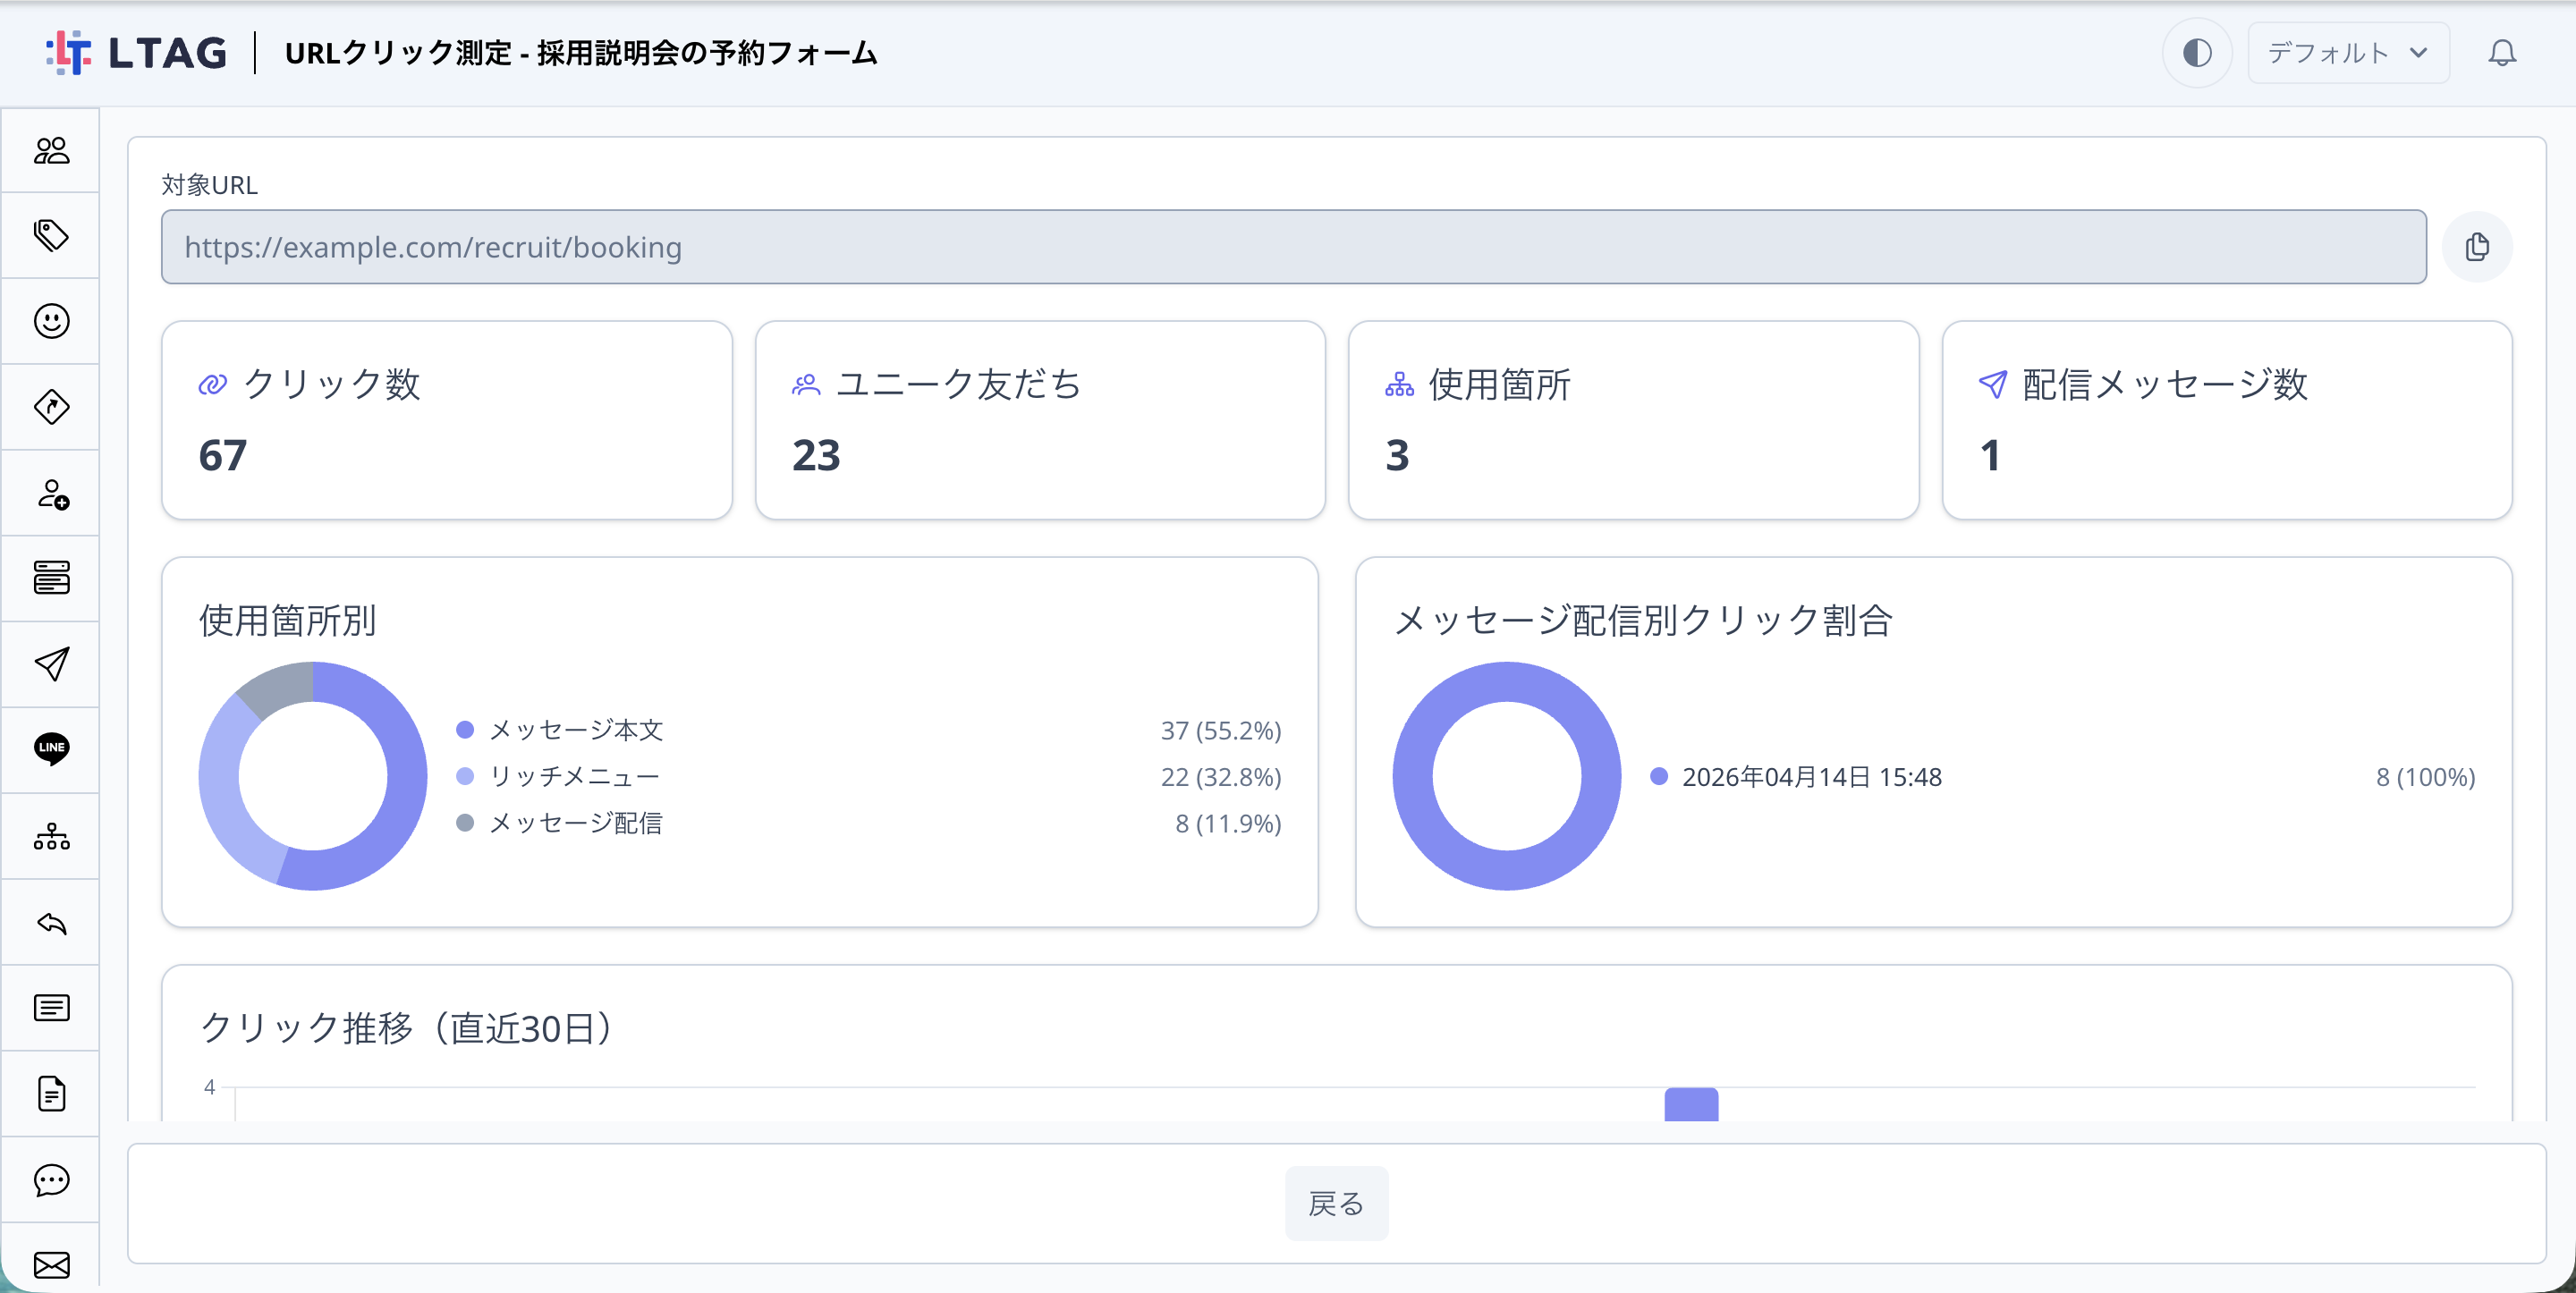Image resolution: width=2576 pixels, height=1293 pixels.
Task: Click the 対象URL label
Action: [209, 185]
